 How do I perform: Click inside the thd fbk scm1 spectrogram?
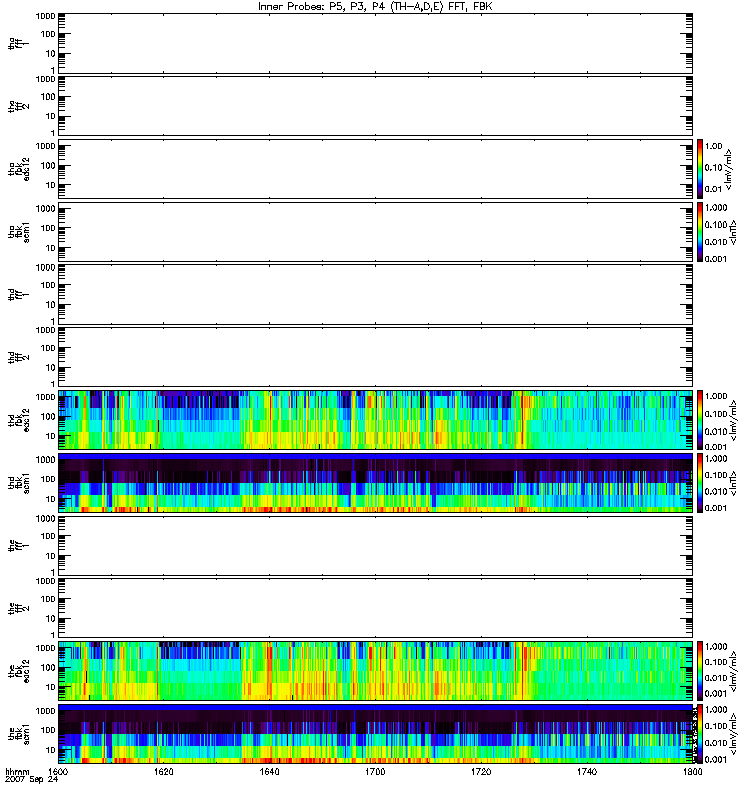click(376, 483)
